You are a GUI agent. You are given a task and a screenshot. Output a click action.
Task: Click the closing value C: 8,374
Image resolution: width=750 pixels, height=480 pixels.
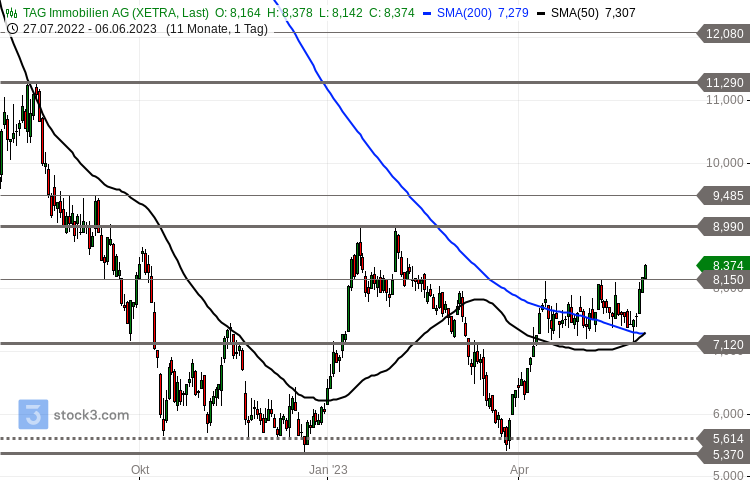click(392, 13)
